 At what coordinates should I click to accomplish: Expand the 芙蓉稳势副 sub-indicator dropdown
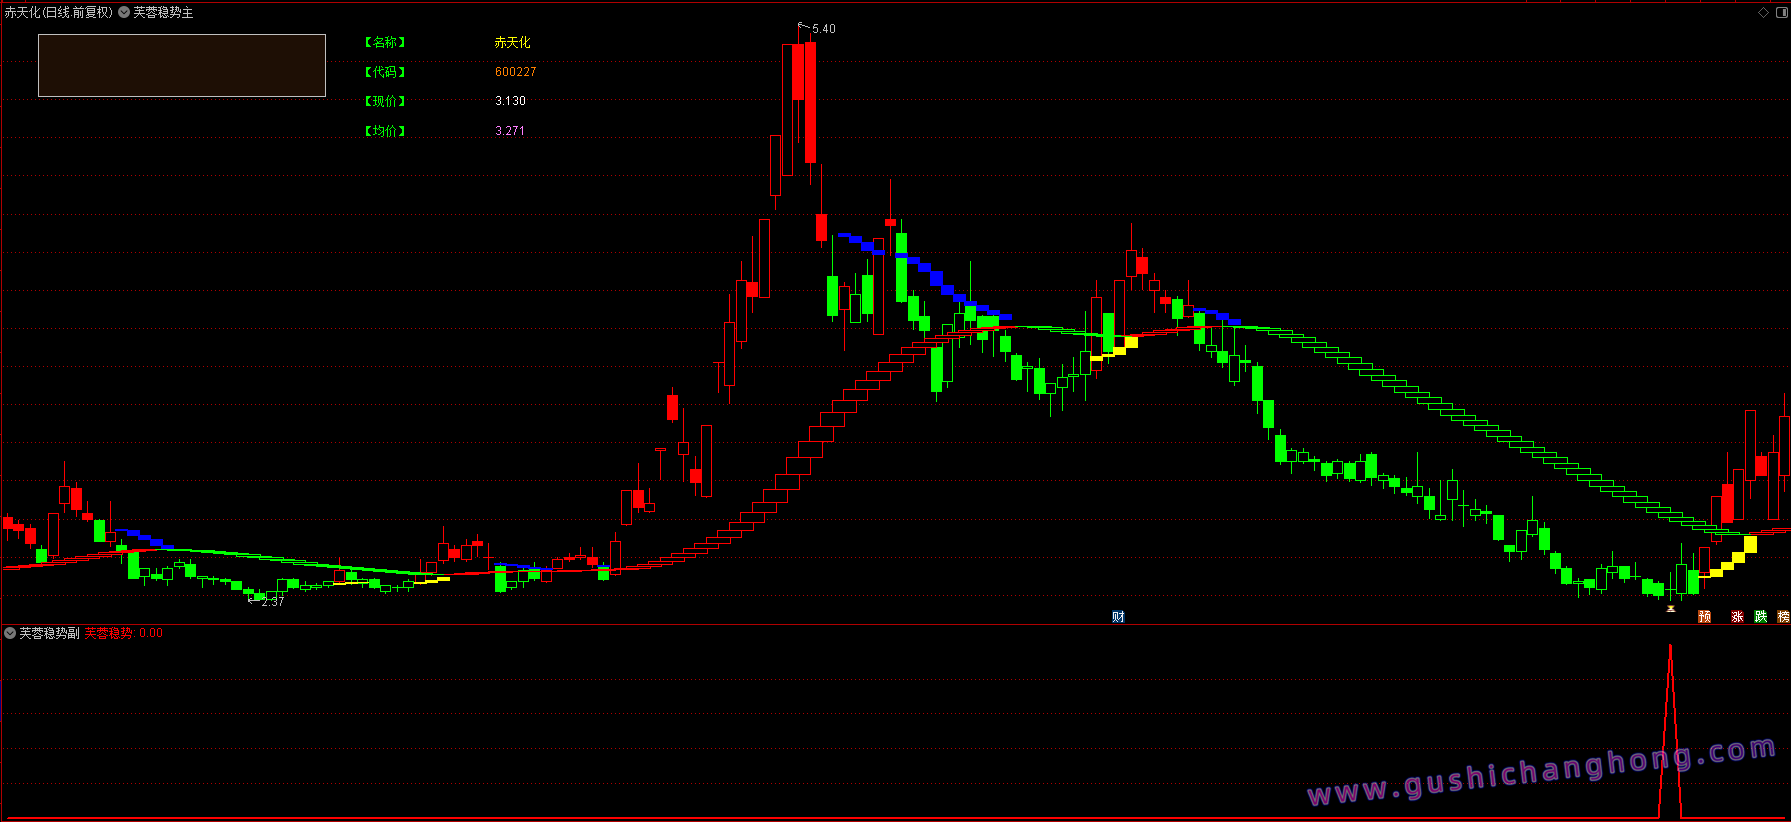(x=10, y=633)
